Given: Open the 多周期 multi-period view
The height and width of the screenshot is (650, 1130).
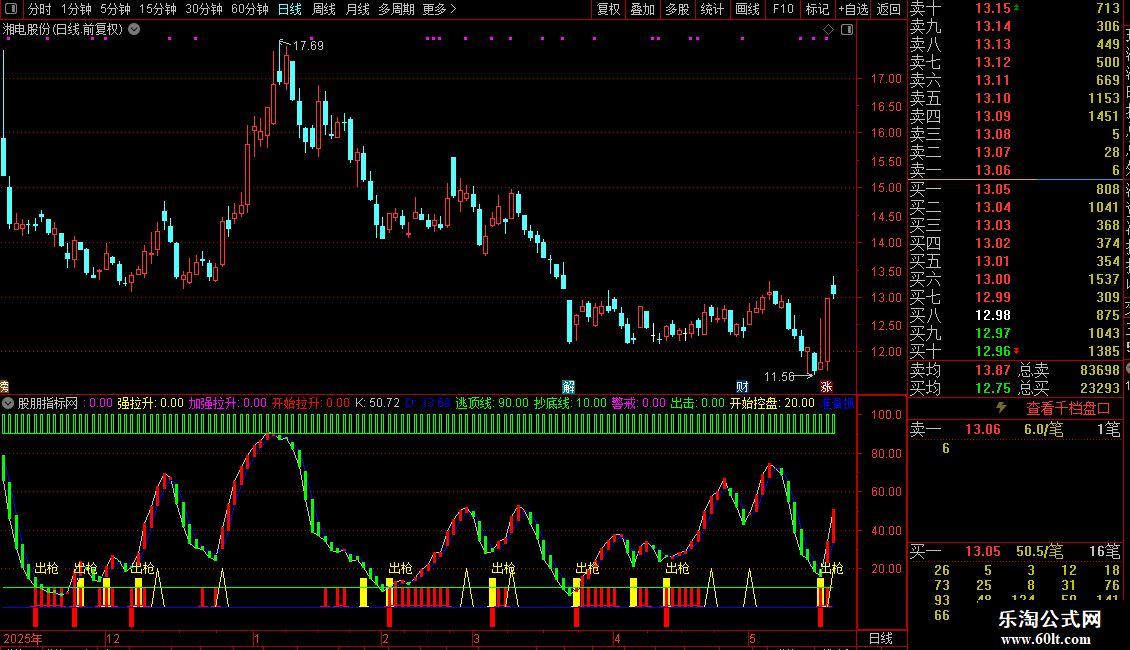Looking at the screenshot, I should (396, 9).
